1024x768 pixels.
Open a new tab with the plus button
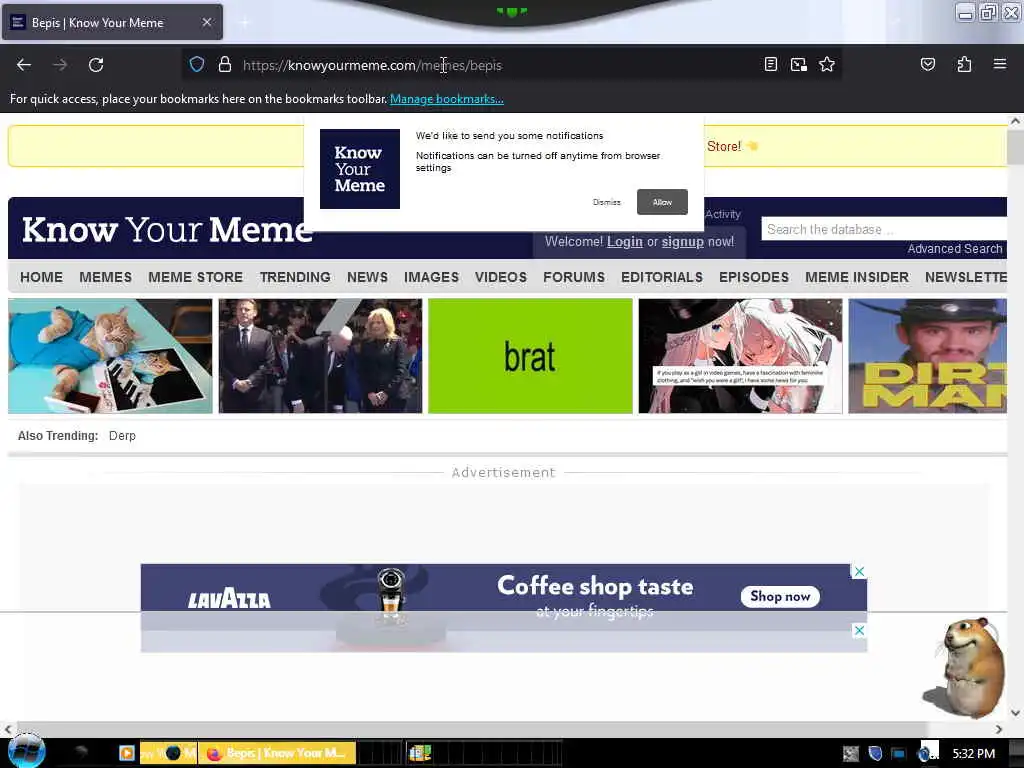tap(244, 23)
